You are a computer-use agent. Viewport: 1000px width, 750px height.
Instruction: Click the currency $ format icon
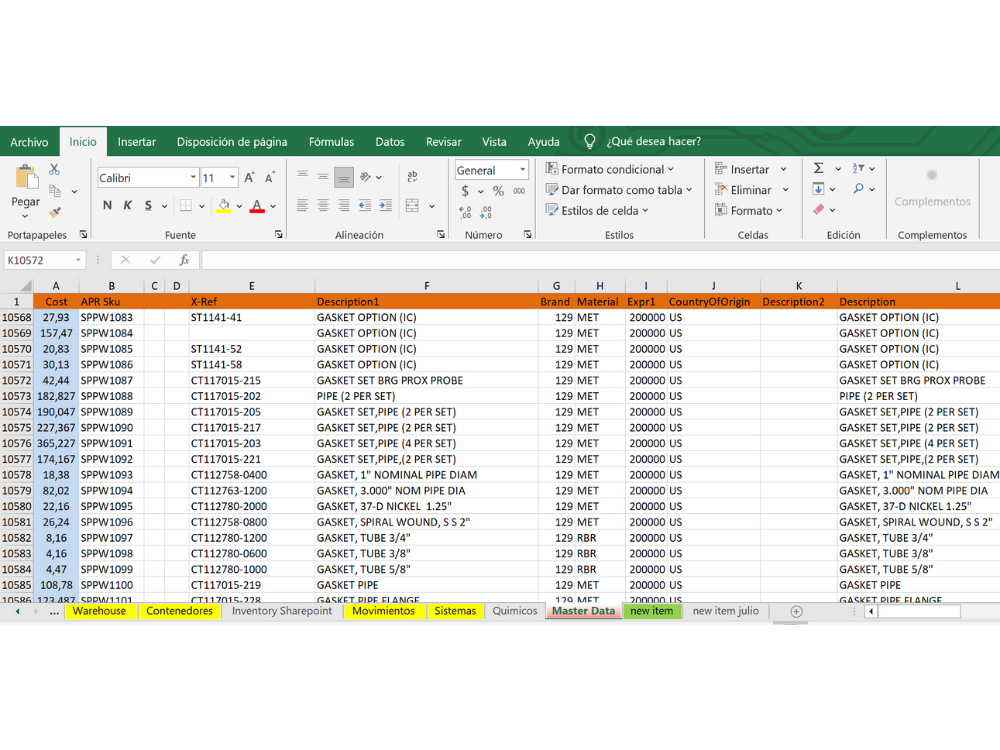465,191
